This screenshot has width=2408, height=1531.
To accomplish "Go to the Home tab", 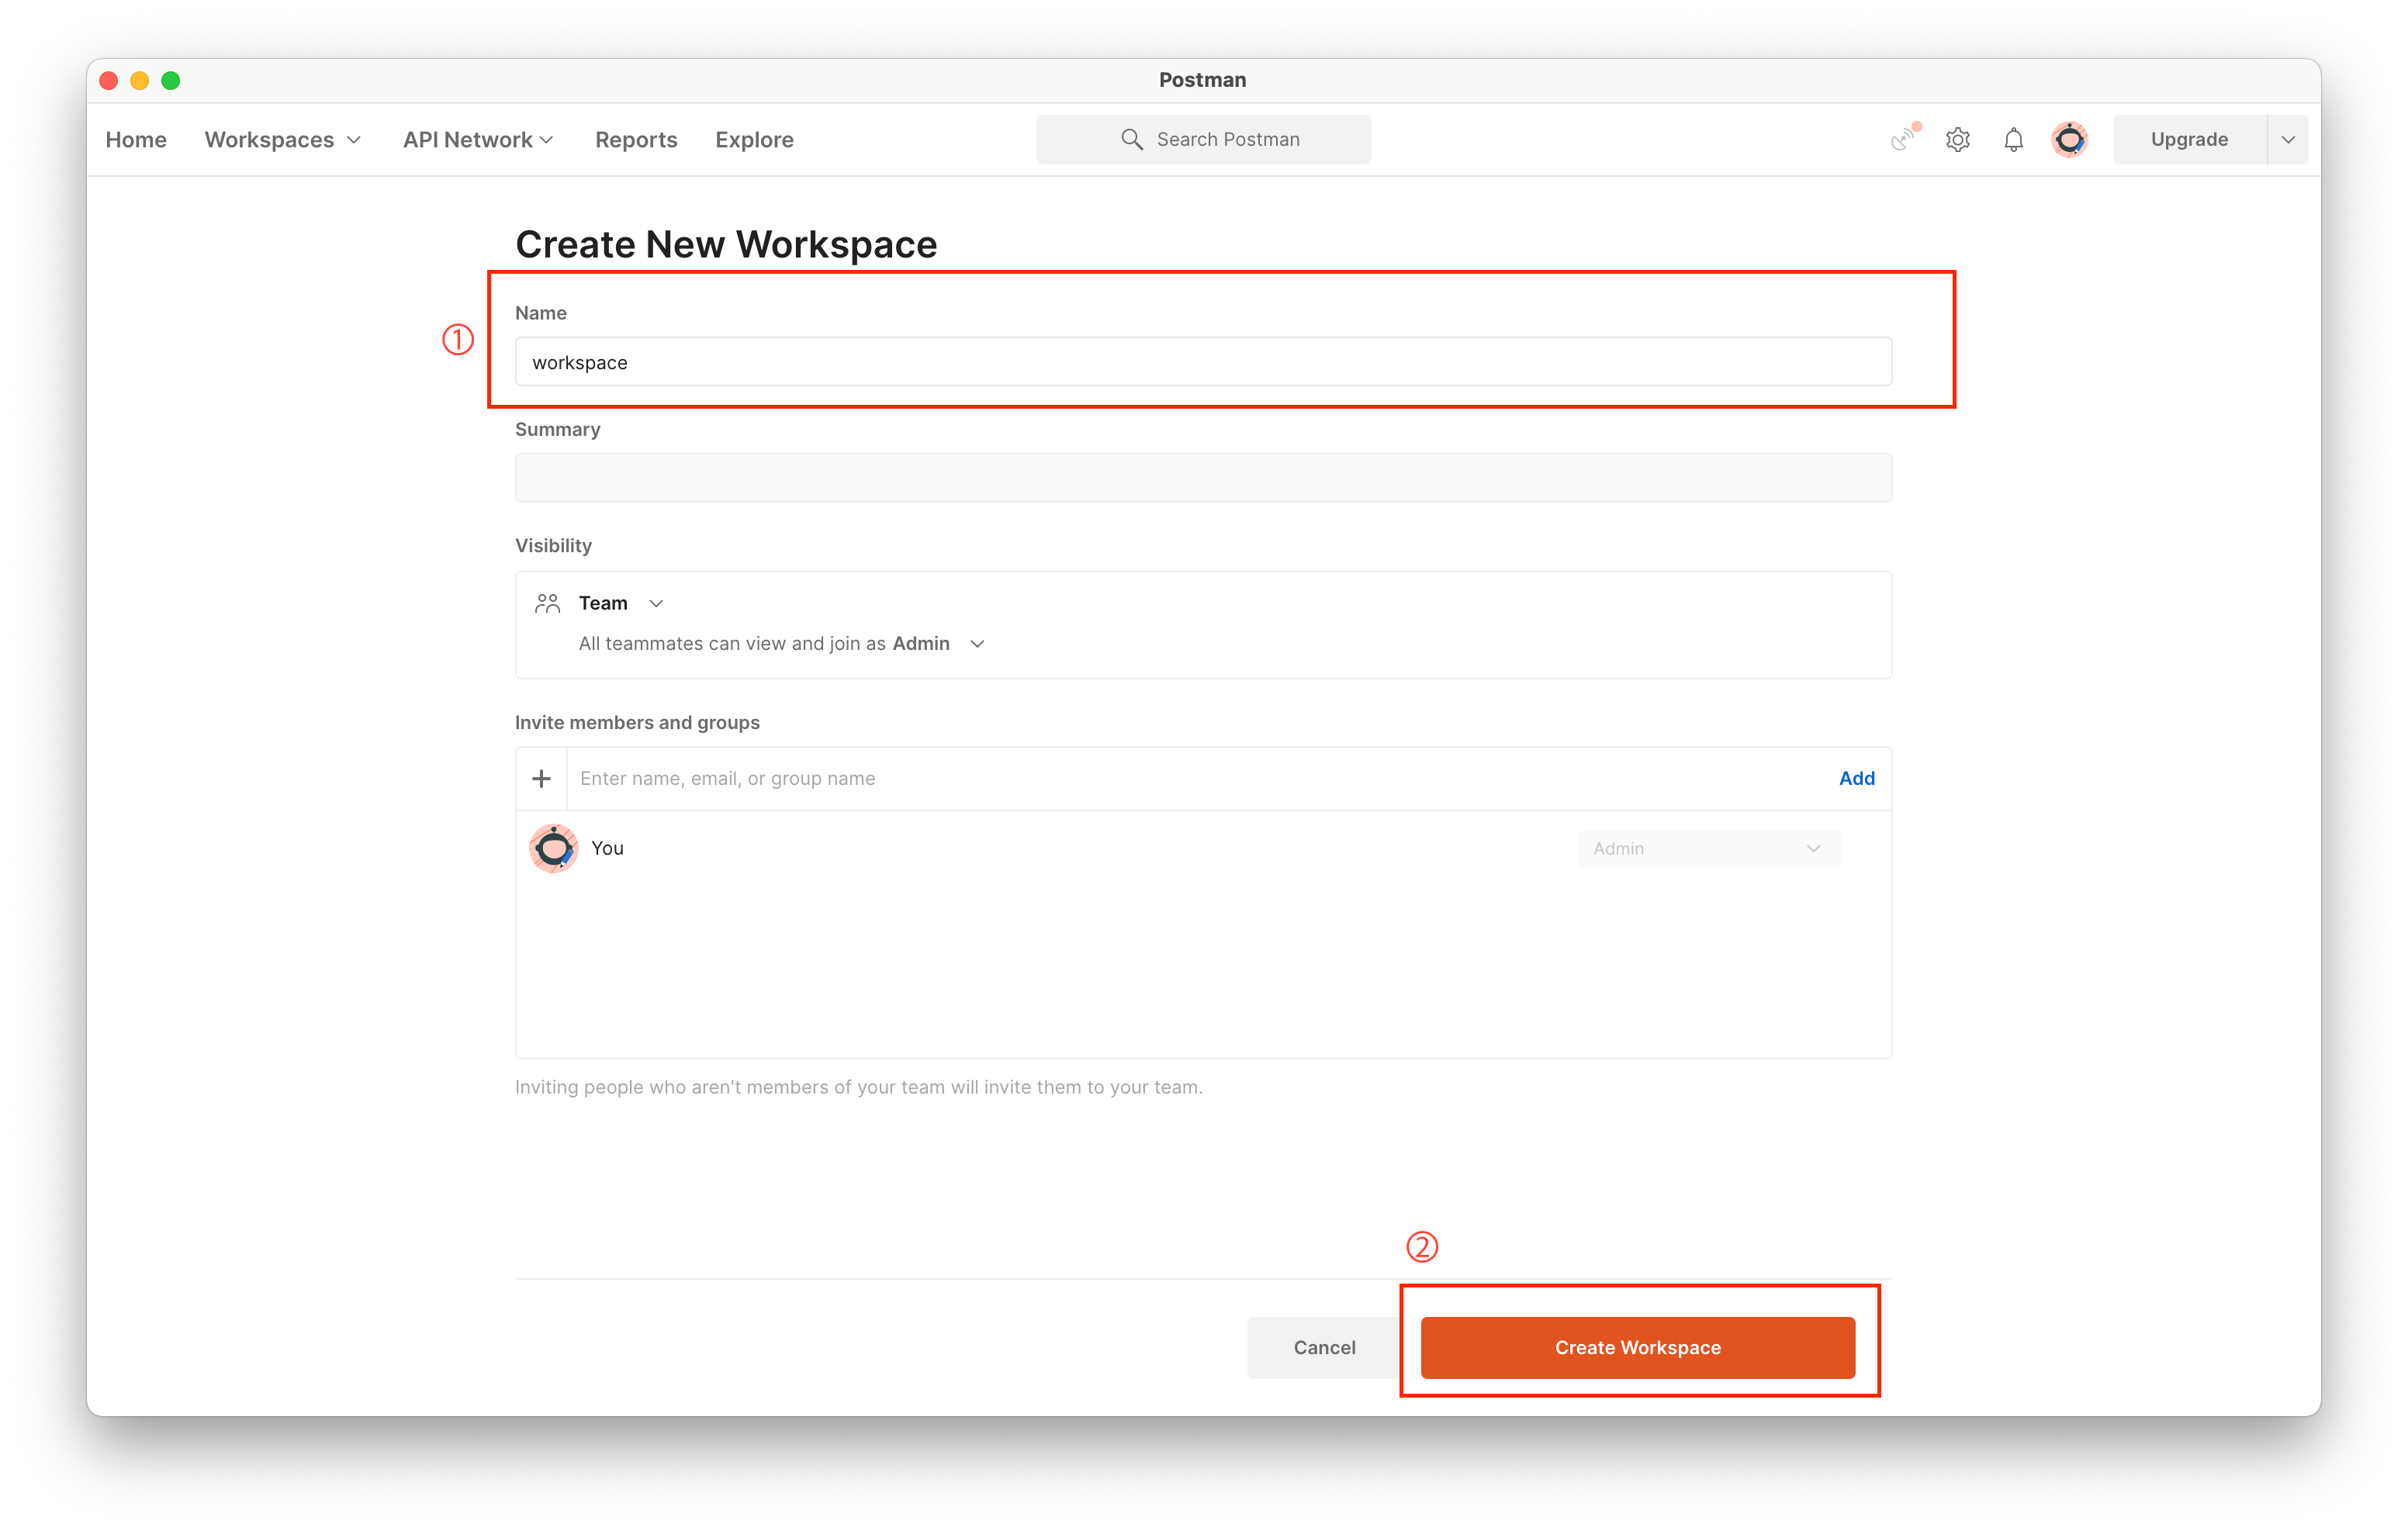I will pos(136,140).
